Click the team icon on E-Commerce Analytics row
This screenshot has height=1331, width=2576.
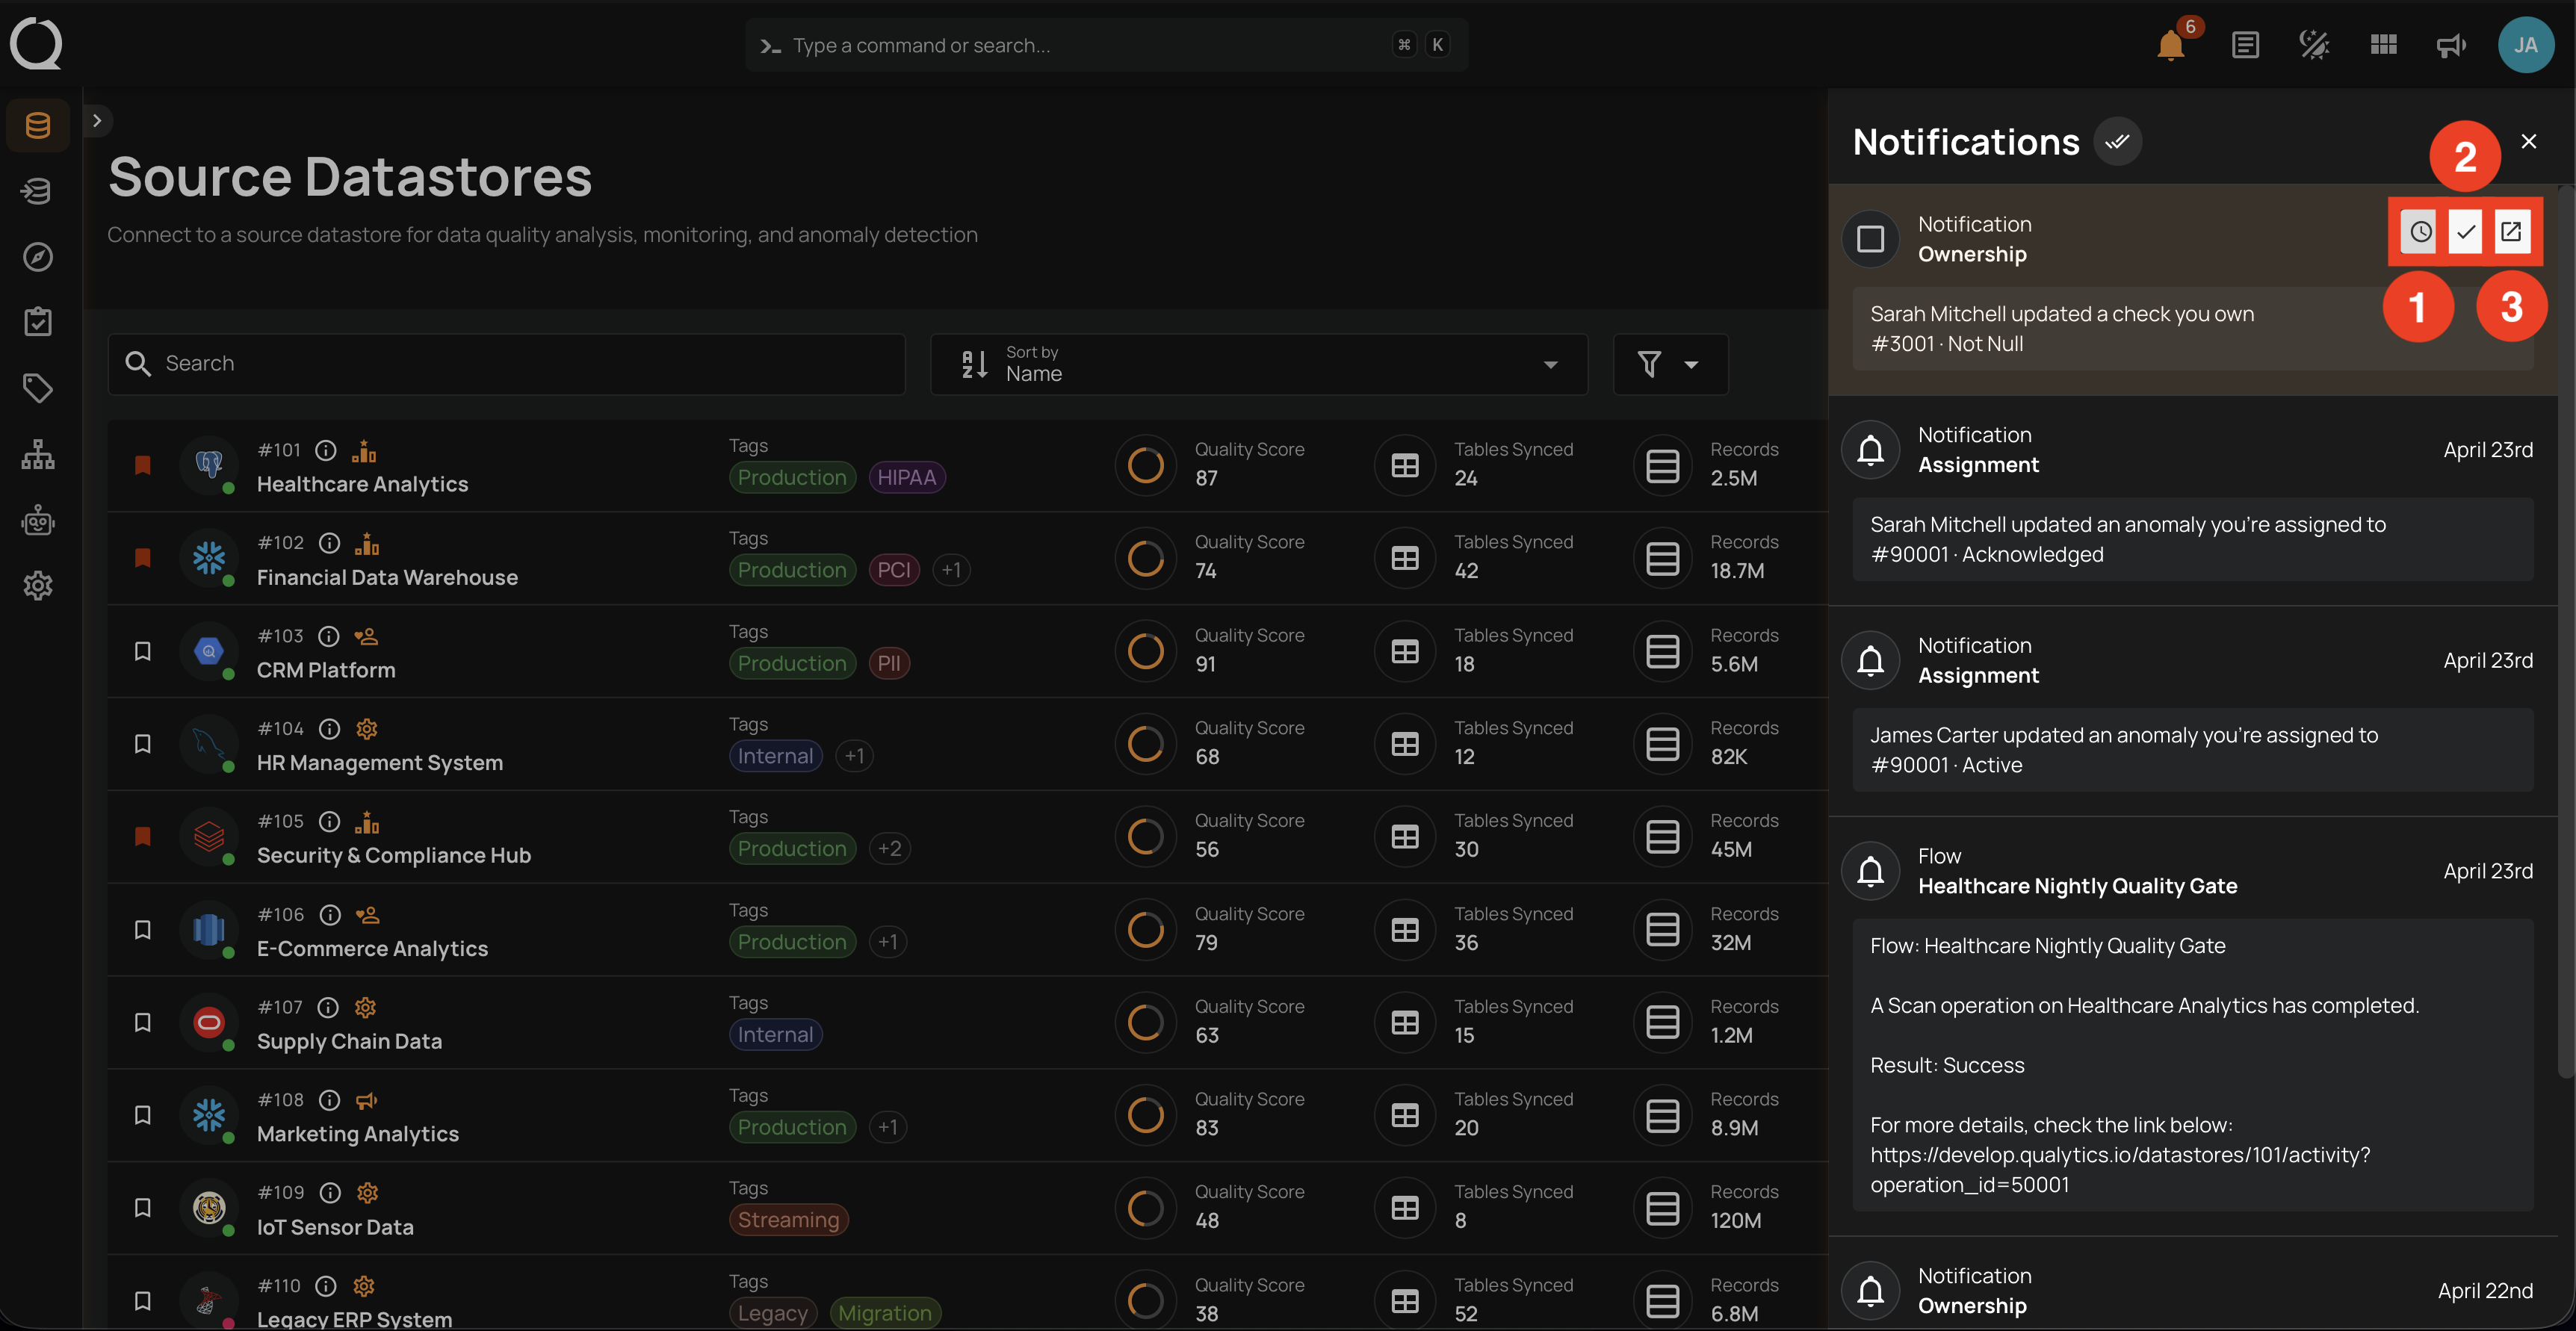click(367, 915)
